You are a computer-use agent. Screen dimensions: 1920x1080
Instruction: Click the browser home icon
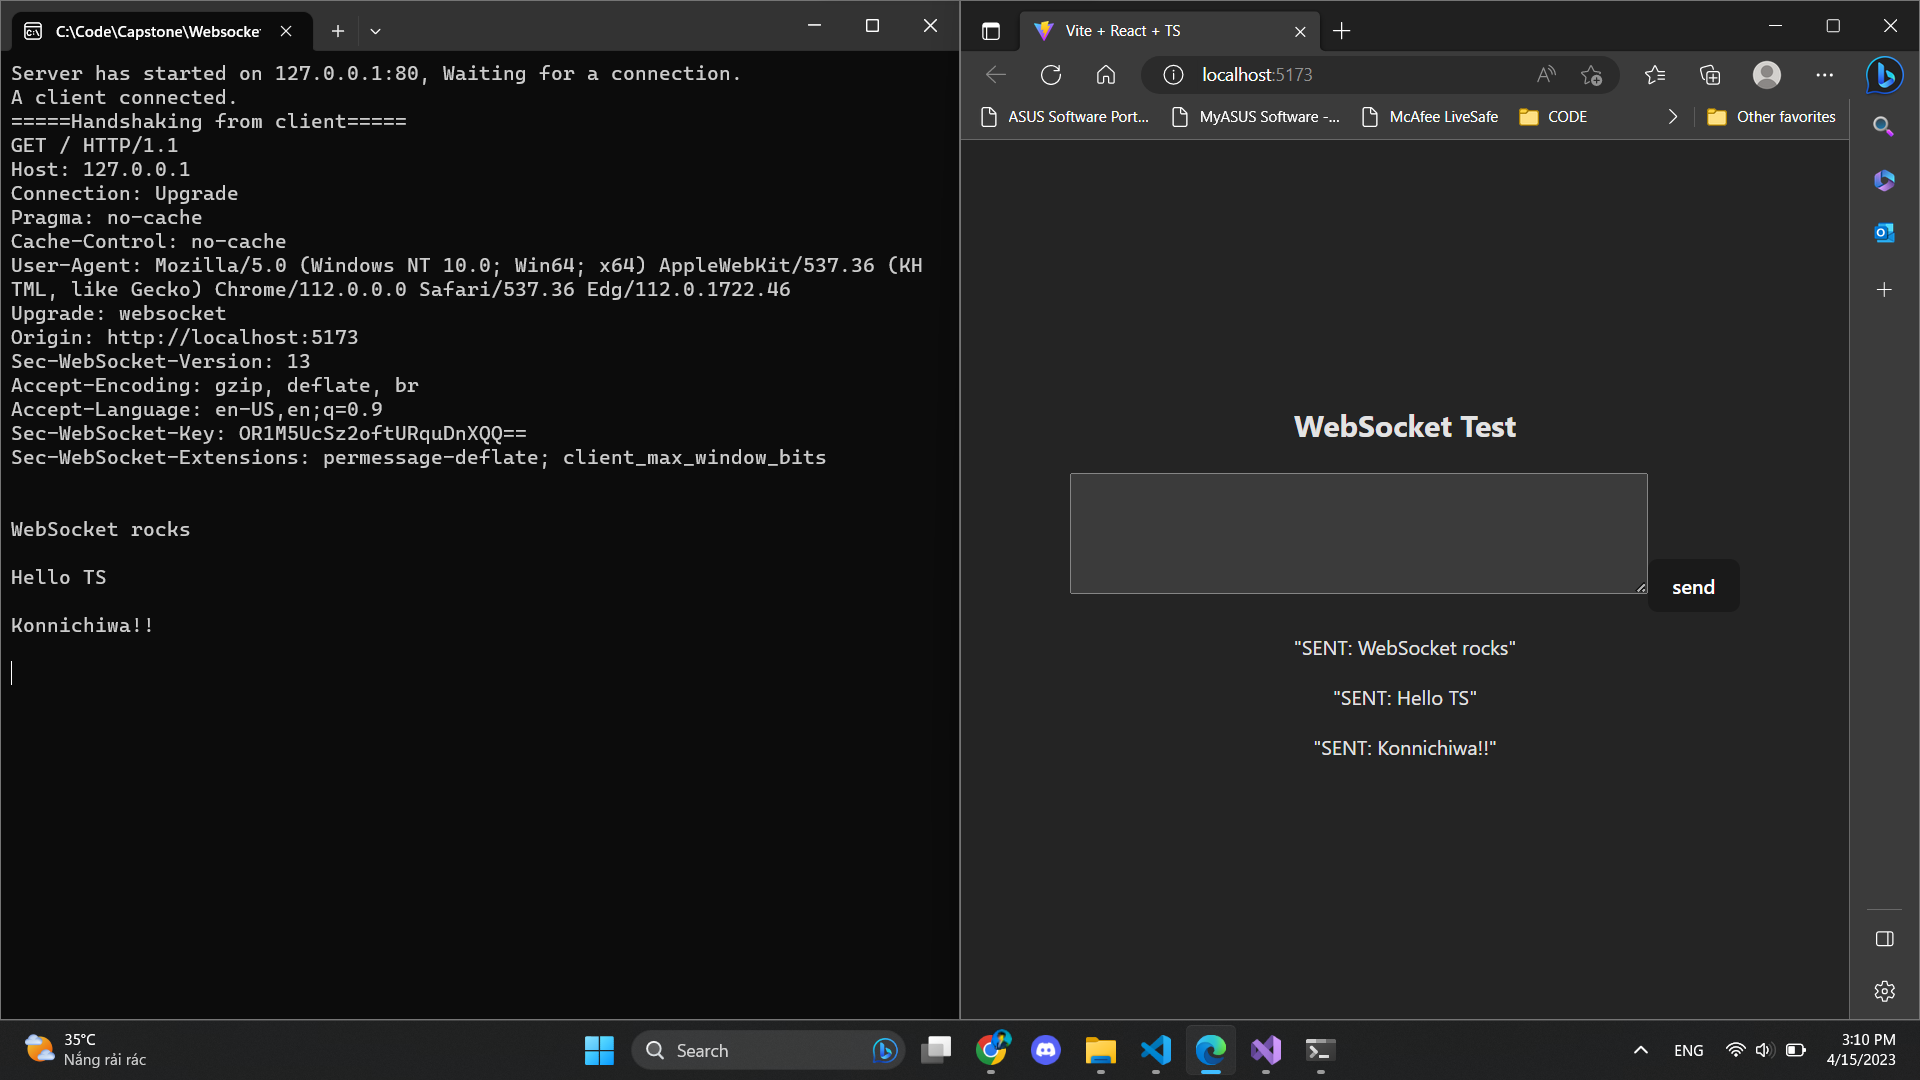[x=1106, y=75]
